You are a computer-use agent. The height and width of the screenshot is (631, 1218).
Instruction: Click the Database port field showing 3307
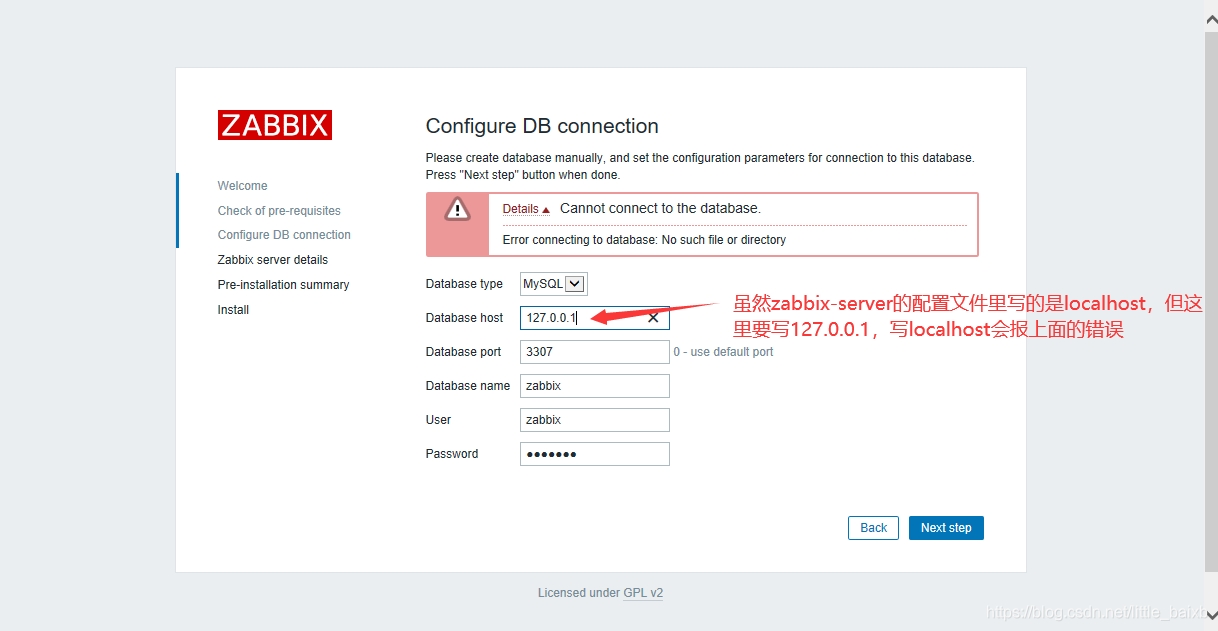tap(594, 352)
